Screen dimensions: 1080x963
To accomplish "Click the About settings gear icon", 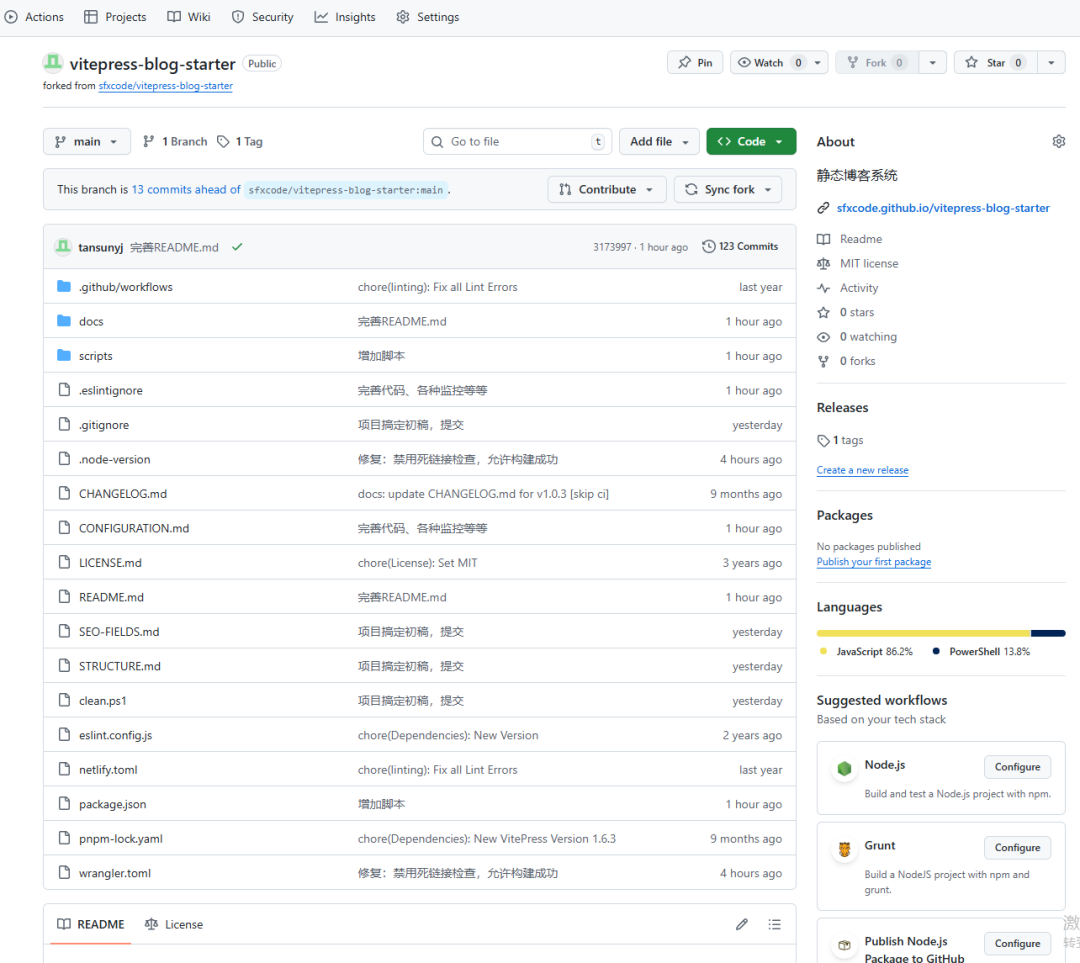I will coord(1058,142).
